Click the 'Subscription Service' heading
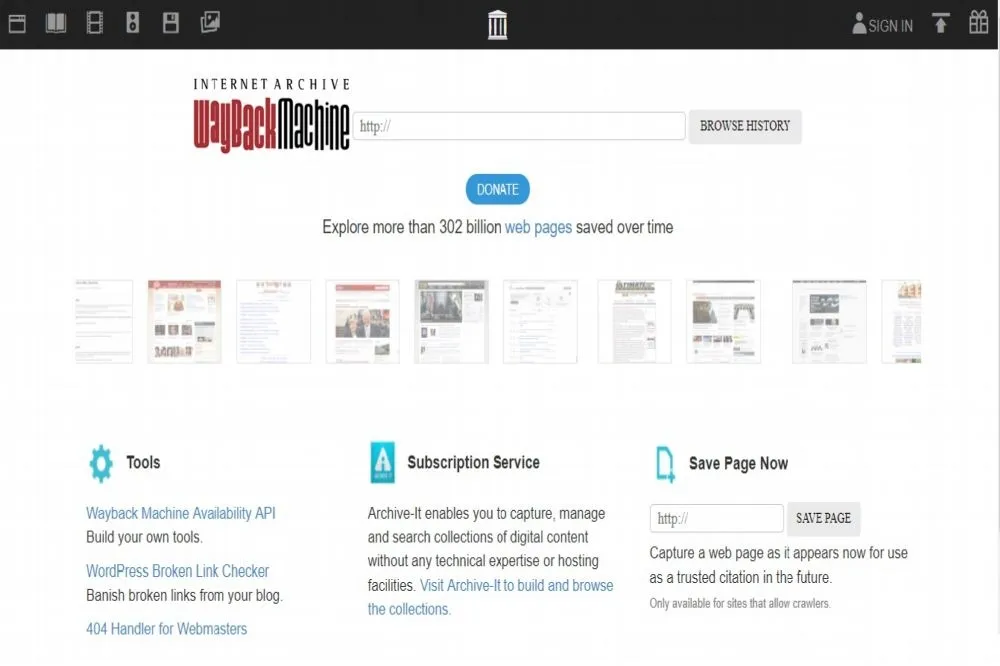 point(473,462)
